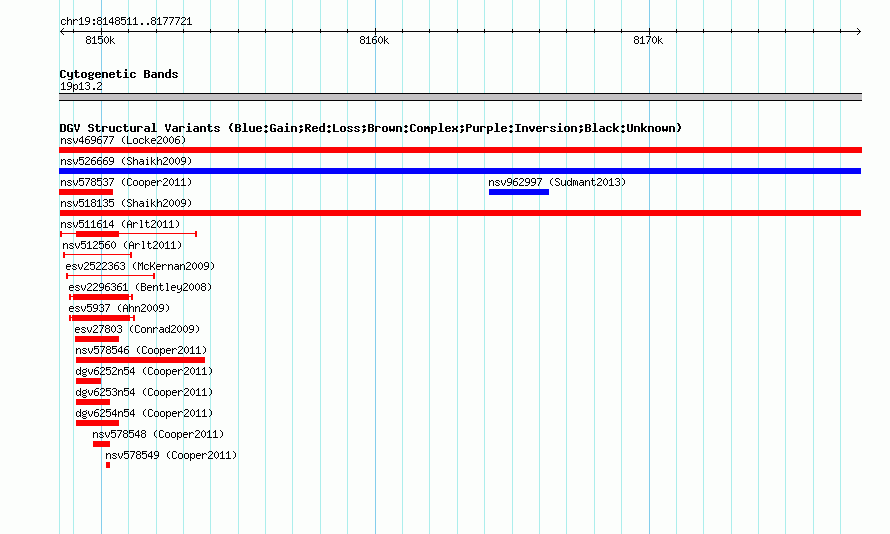Click the right arrow of the ruler
Viewport: 890px width, 534px height.
(859, 31)
